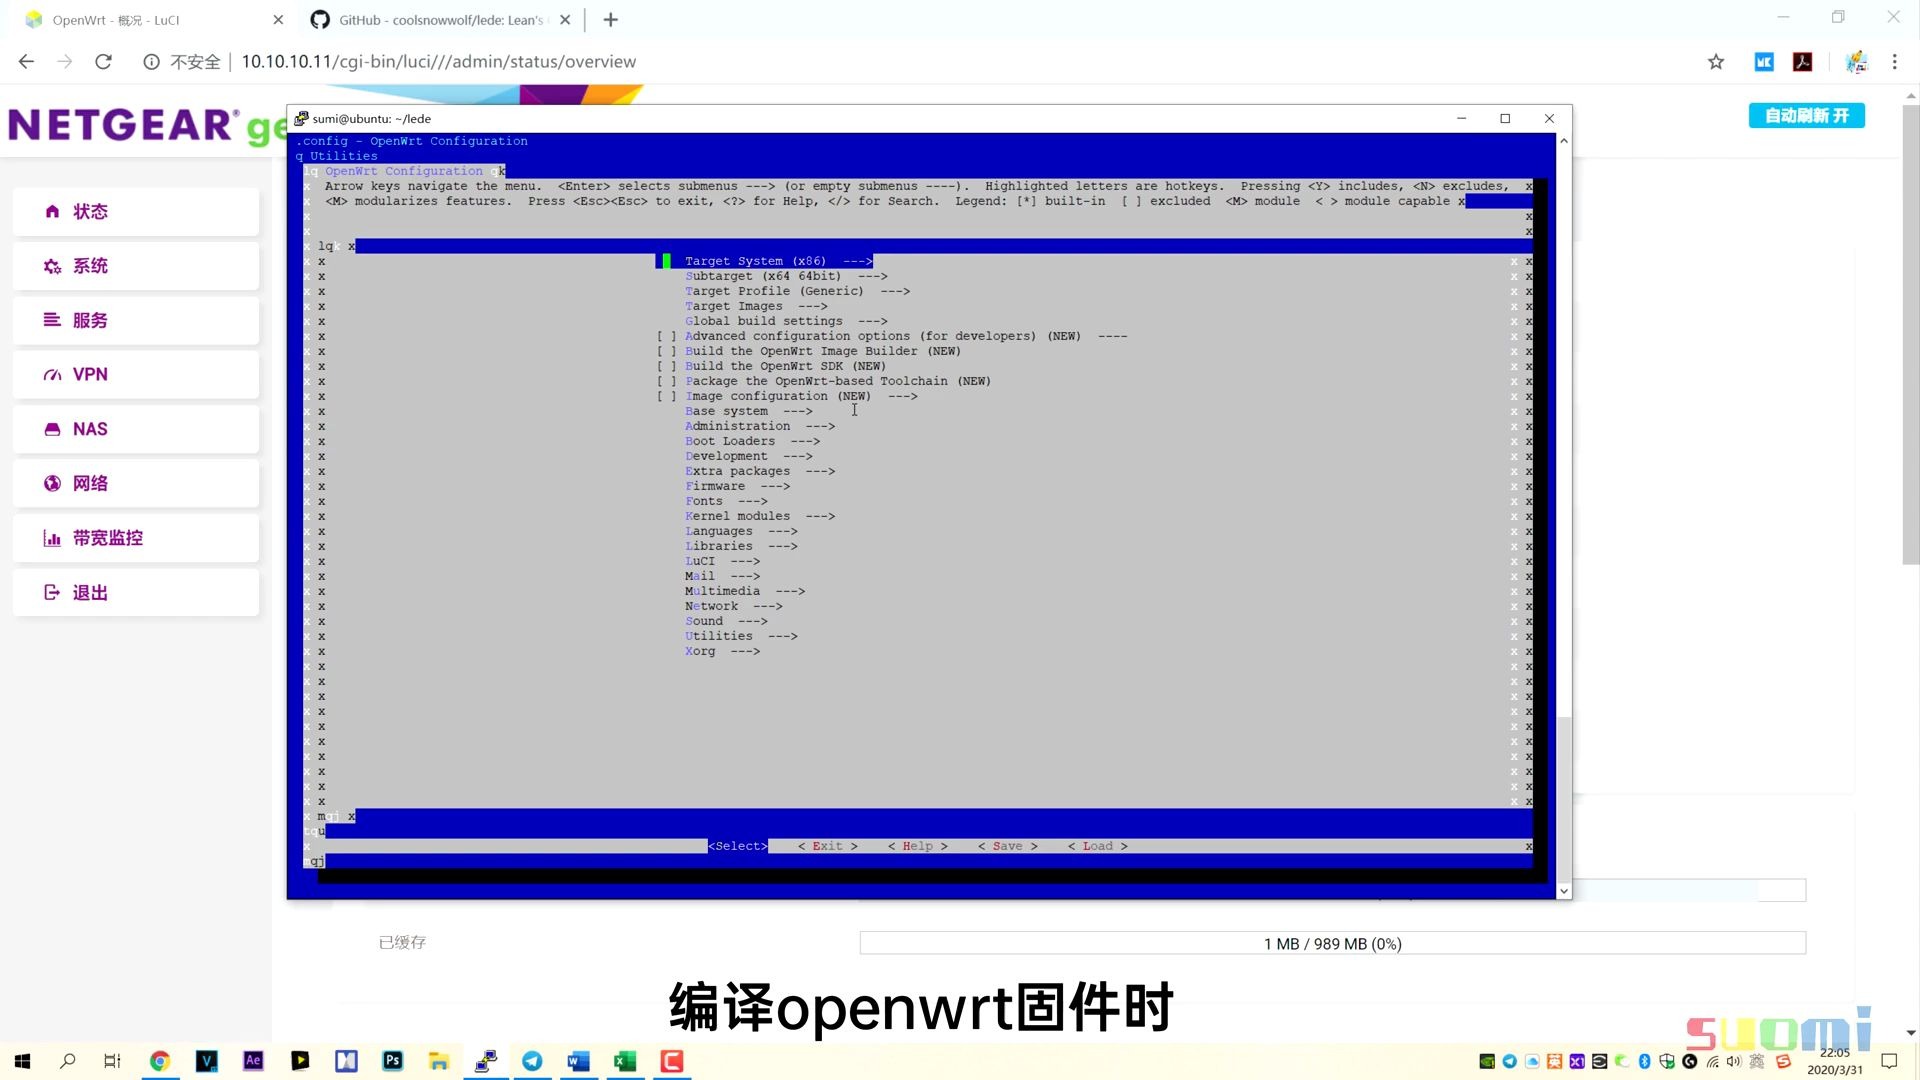This screenshot has width=1920, height=1080.
Task: Click the Bluetooth tray icon
Action: tap(1644, 1061)
